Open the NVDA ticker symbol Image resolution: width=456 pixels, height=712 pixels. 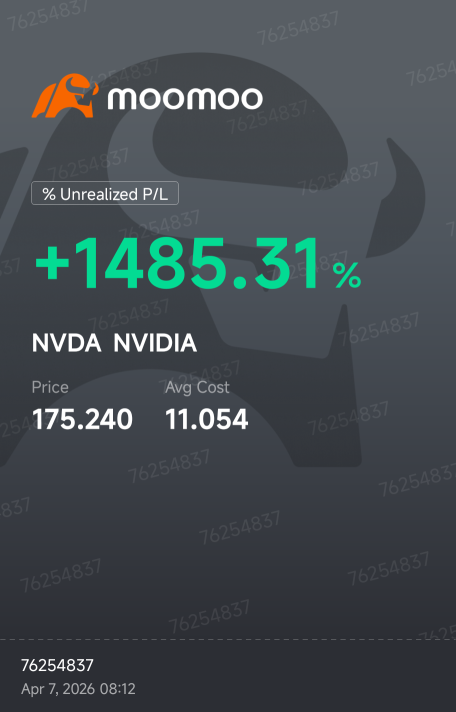[x=66, y=343]
